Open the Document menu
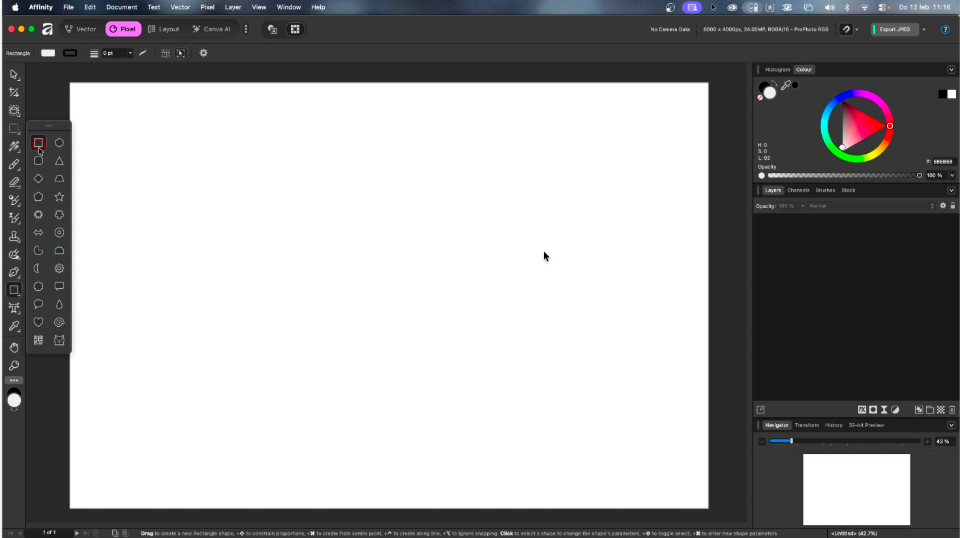960x538 pixels. tap(121, 7)
